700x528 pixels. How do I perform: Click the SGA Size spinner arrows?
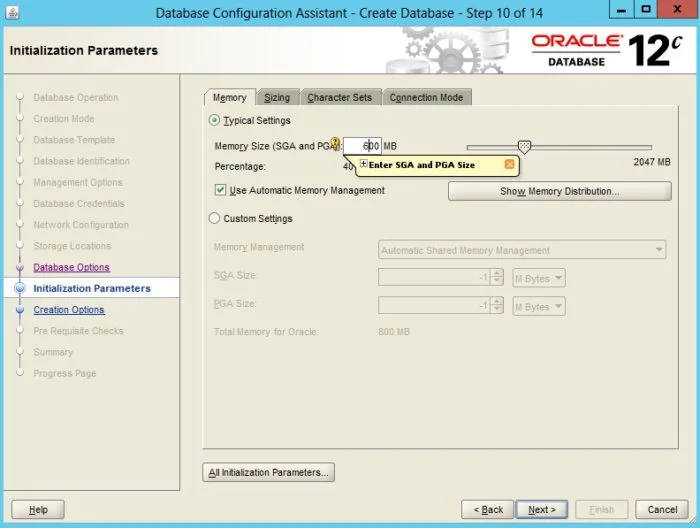click(497, 277)
